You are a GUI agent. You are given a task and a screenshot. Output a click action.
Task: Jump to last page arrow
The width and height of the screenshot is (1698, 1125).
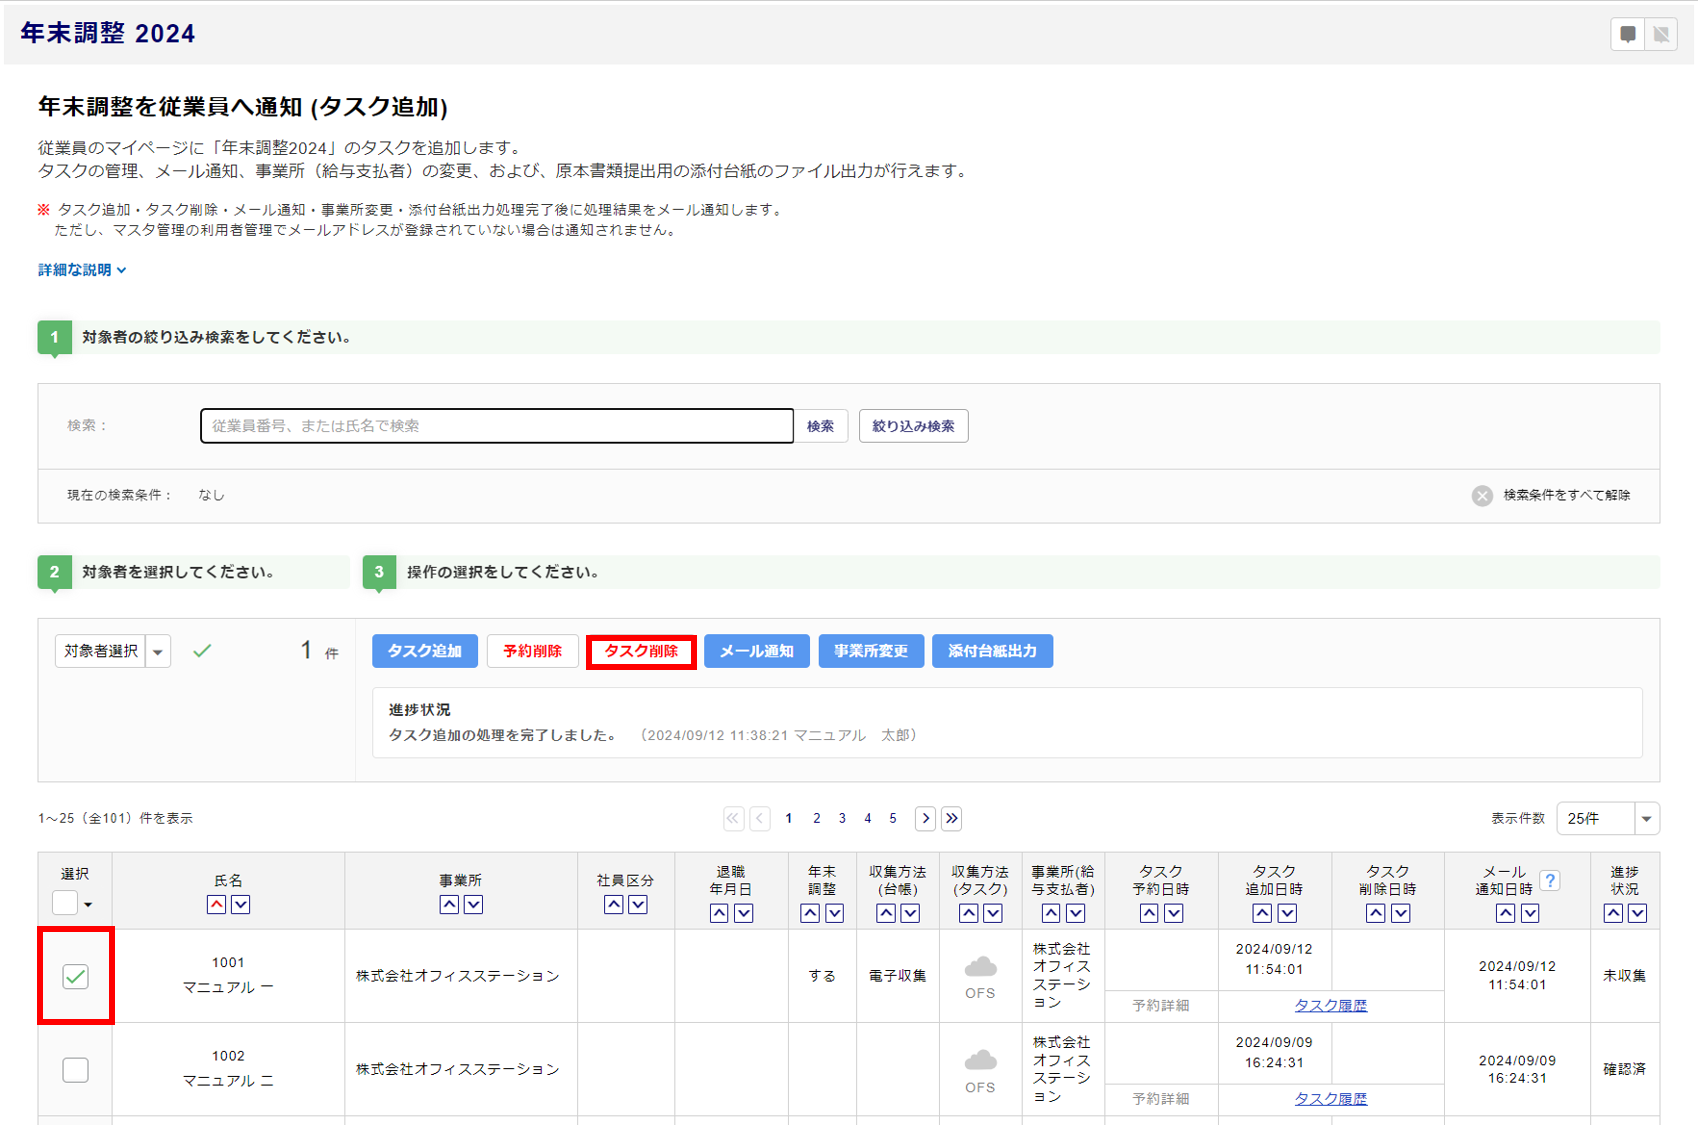tap(952, 819)
